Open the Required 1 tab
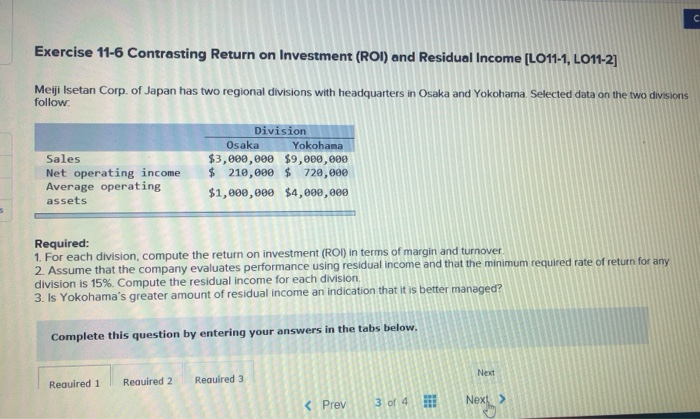Viewport: 700px width, 419px height. [74, 378]
